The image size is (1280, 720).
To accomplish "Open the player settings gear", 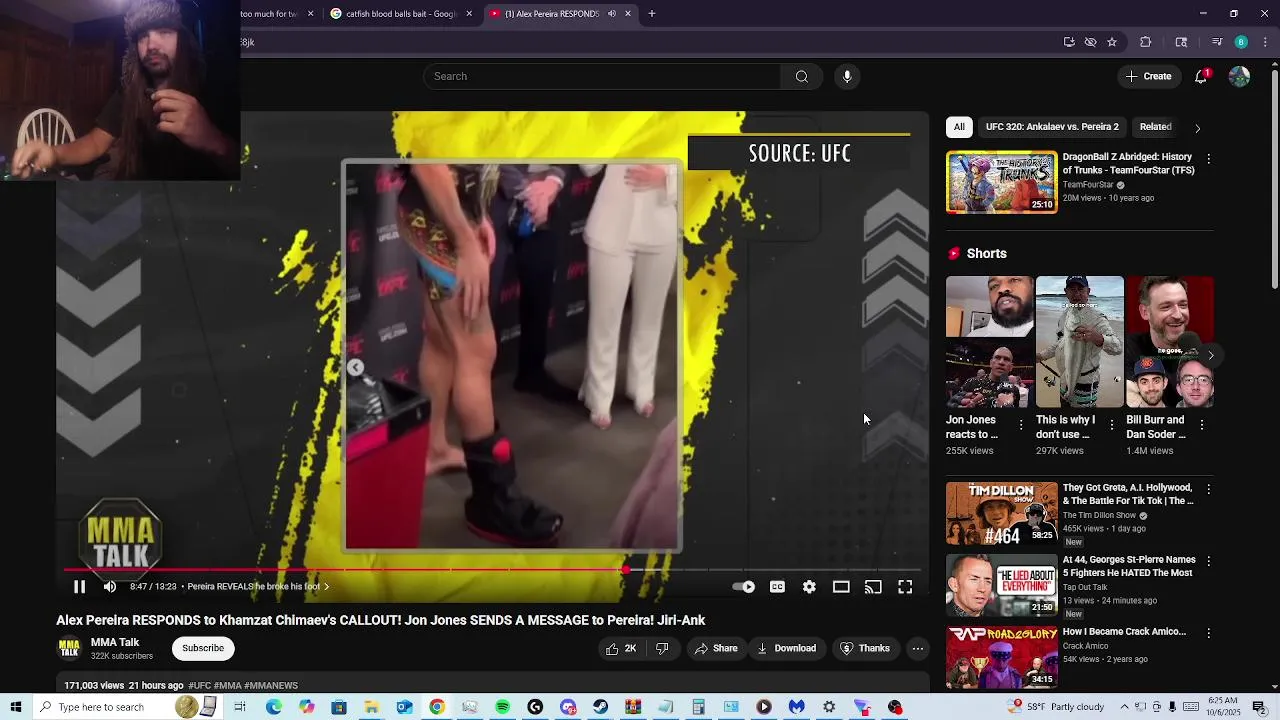I will [809, 587].
